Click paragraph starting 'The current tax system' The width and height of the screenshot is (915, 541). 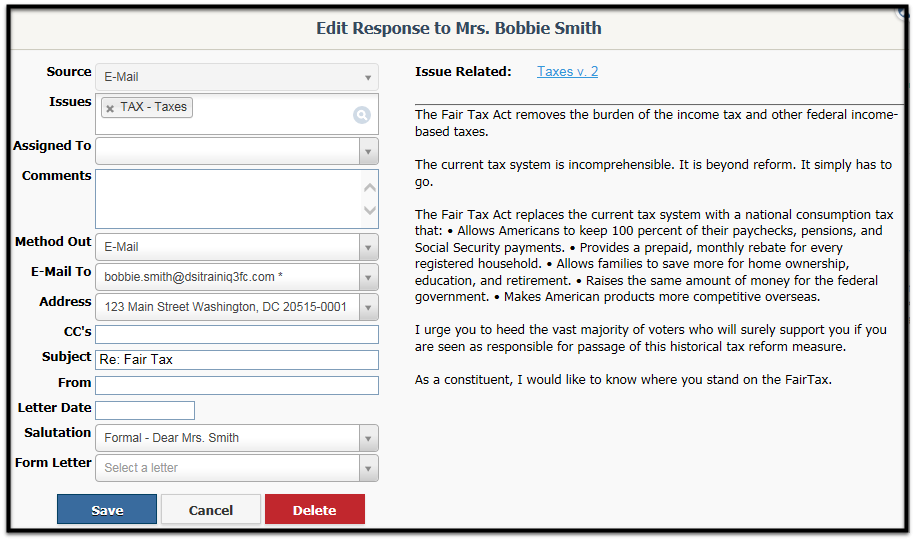point(654,173)
